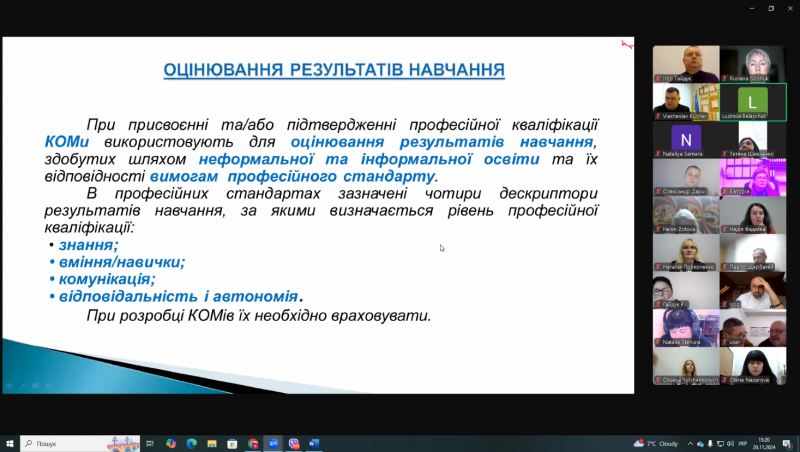Launch Microsoft Edge from taskbar
The width and height of the screenshot is (800, 452).
point(191,443)
